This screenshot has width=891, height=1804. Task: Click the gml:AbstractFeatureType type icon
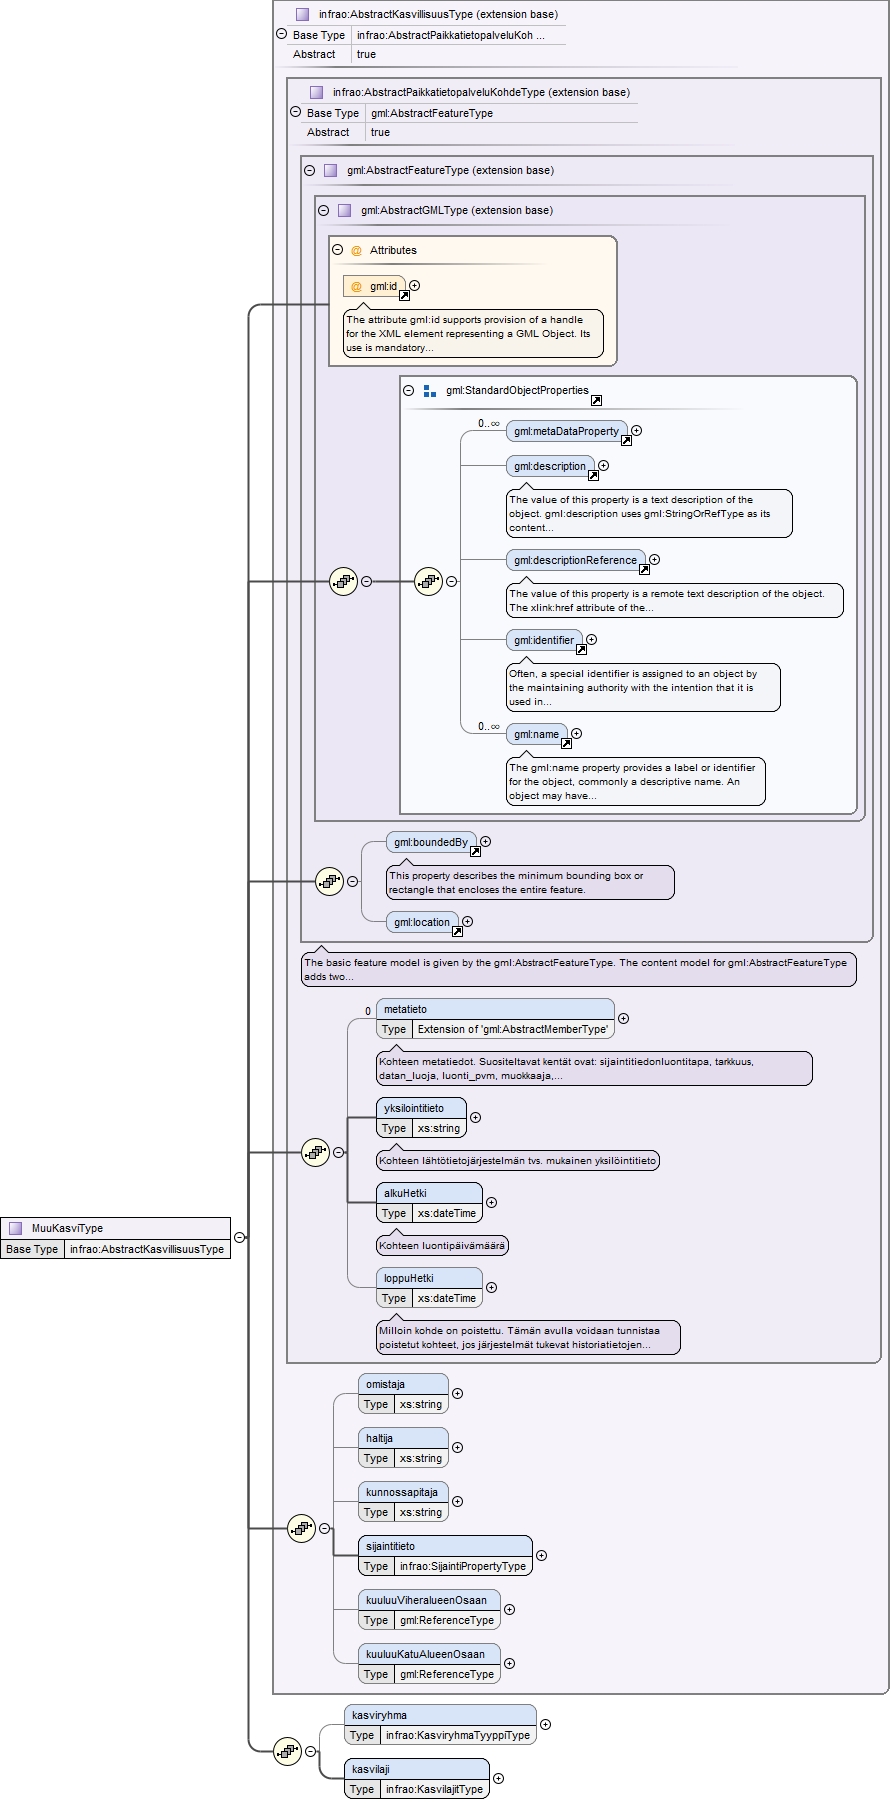[x=330, y=170]
